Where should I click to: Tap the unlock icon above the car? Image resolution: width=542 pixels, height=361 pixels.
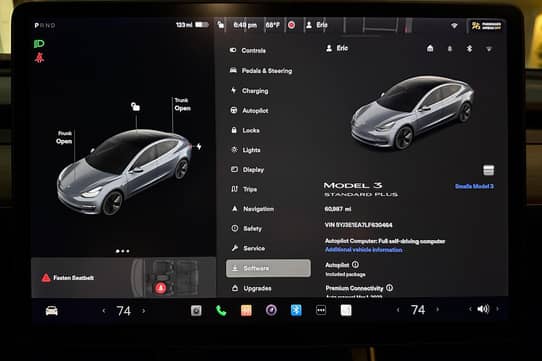(135, 107)
